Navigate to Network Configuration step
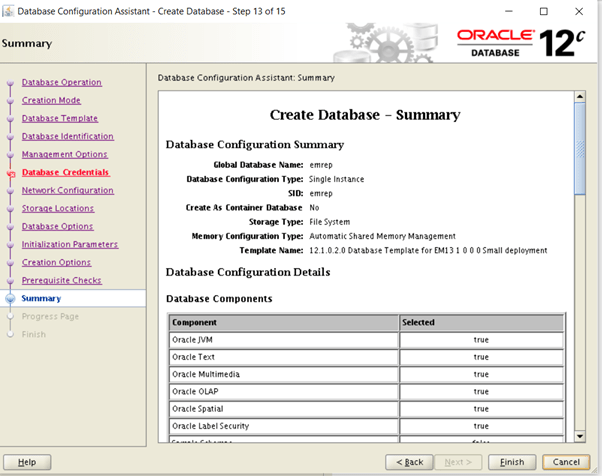 (x=67, y=190)
